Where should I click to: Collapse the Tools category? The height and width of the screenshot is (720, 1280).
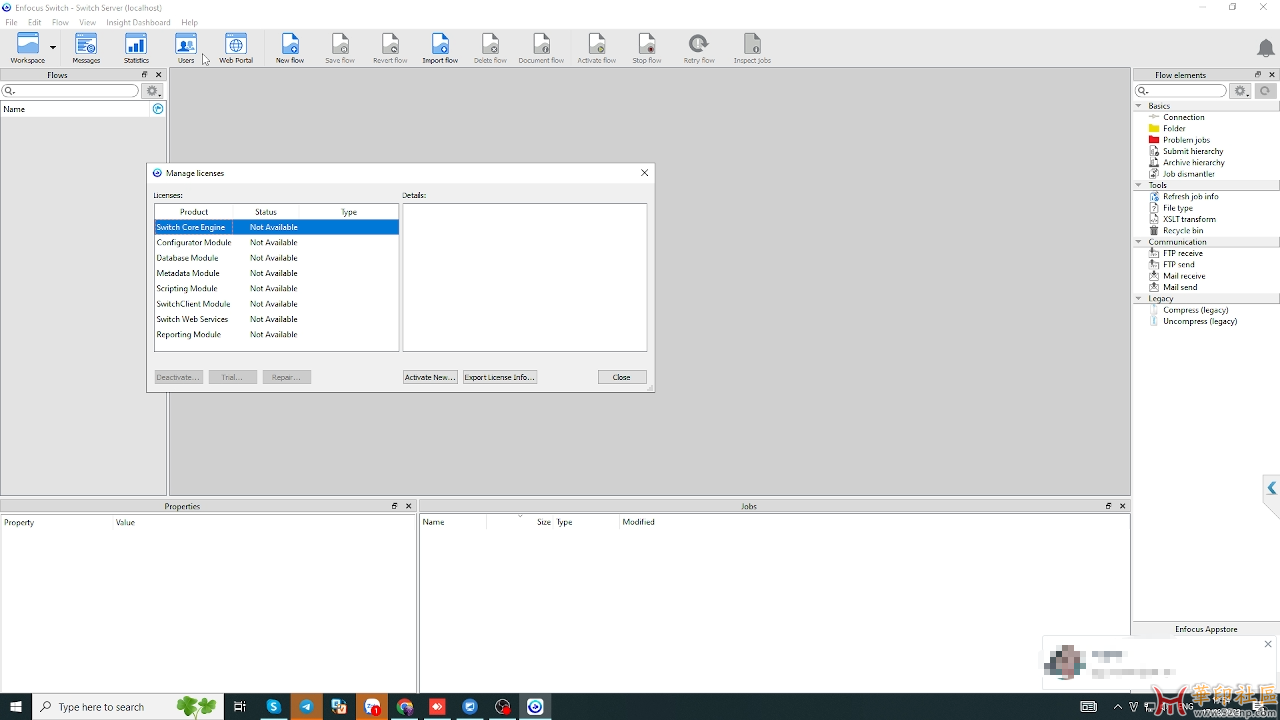coord(1139,185)
